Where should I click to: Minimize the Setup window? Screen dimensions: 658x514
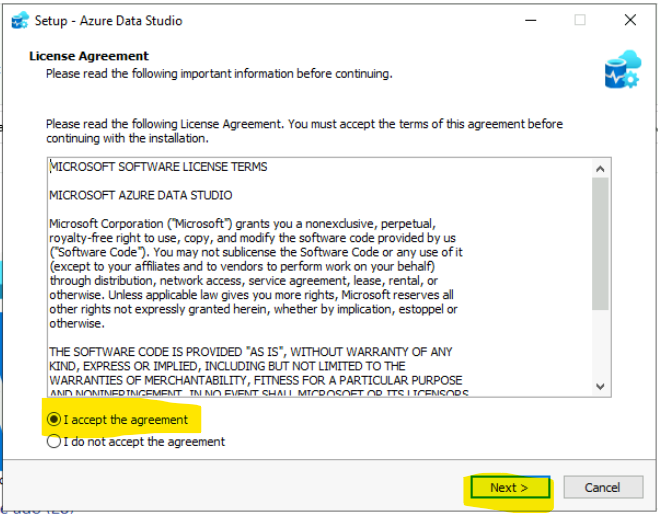pyautogui.click(x=531, y=20)
